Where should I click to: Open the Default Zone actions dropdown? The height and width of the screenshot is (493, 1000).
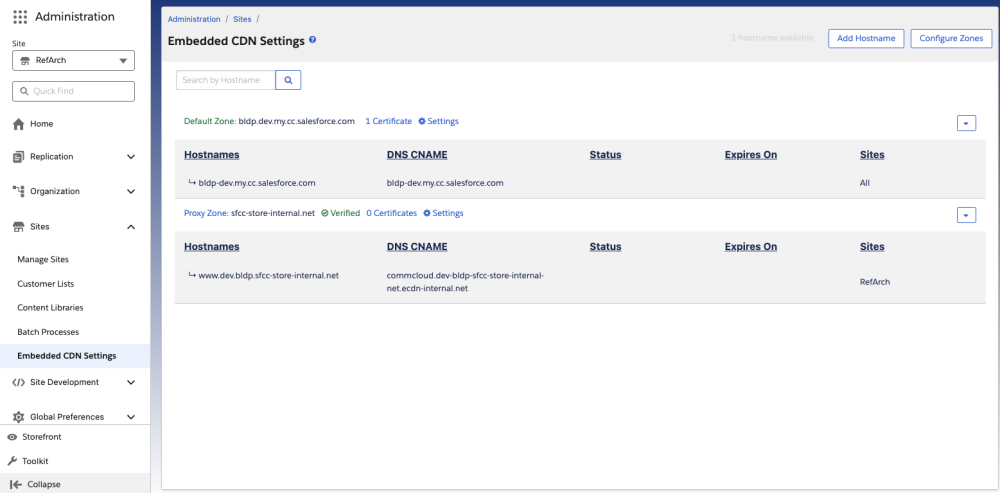tap(966, 123)
